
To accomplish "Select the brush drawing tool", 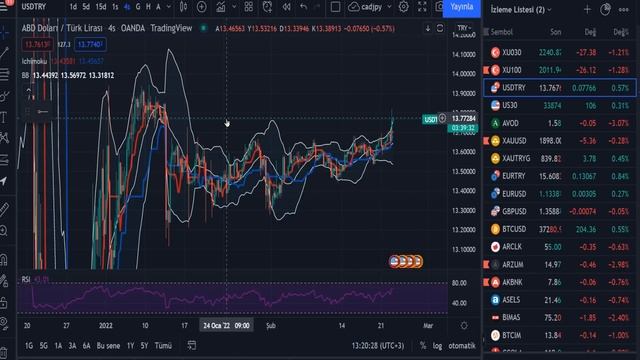I will [4, 96].
